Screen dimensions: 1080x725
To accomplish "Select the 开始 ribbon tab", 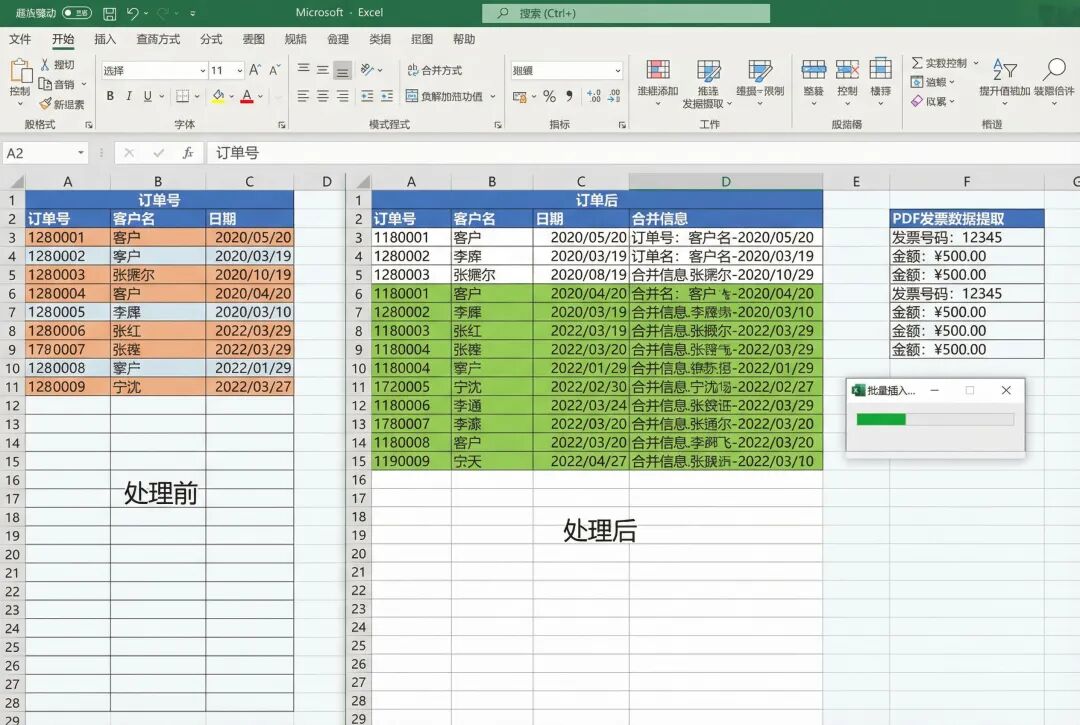I will 63,39.
